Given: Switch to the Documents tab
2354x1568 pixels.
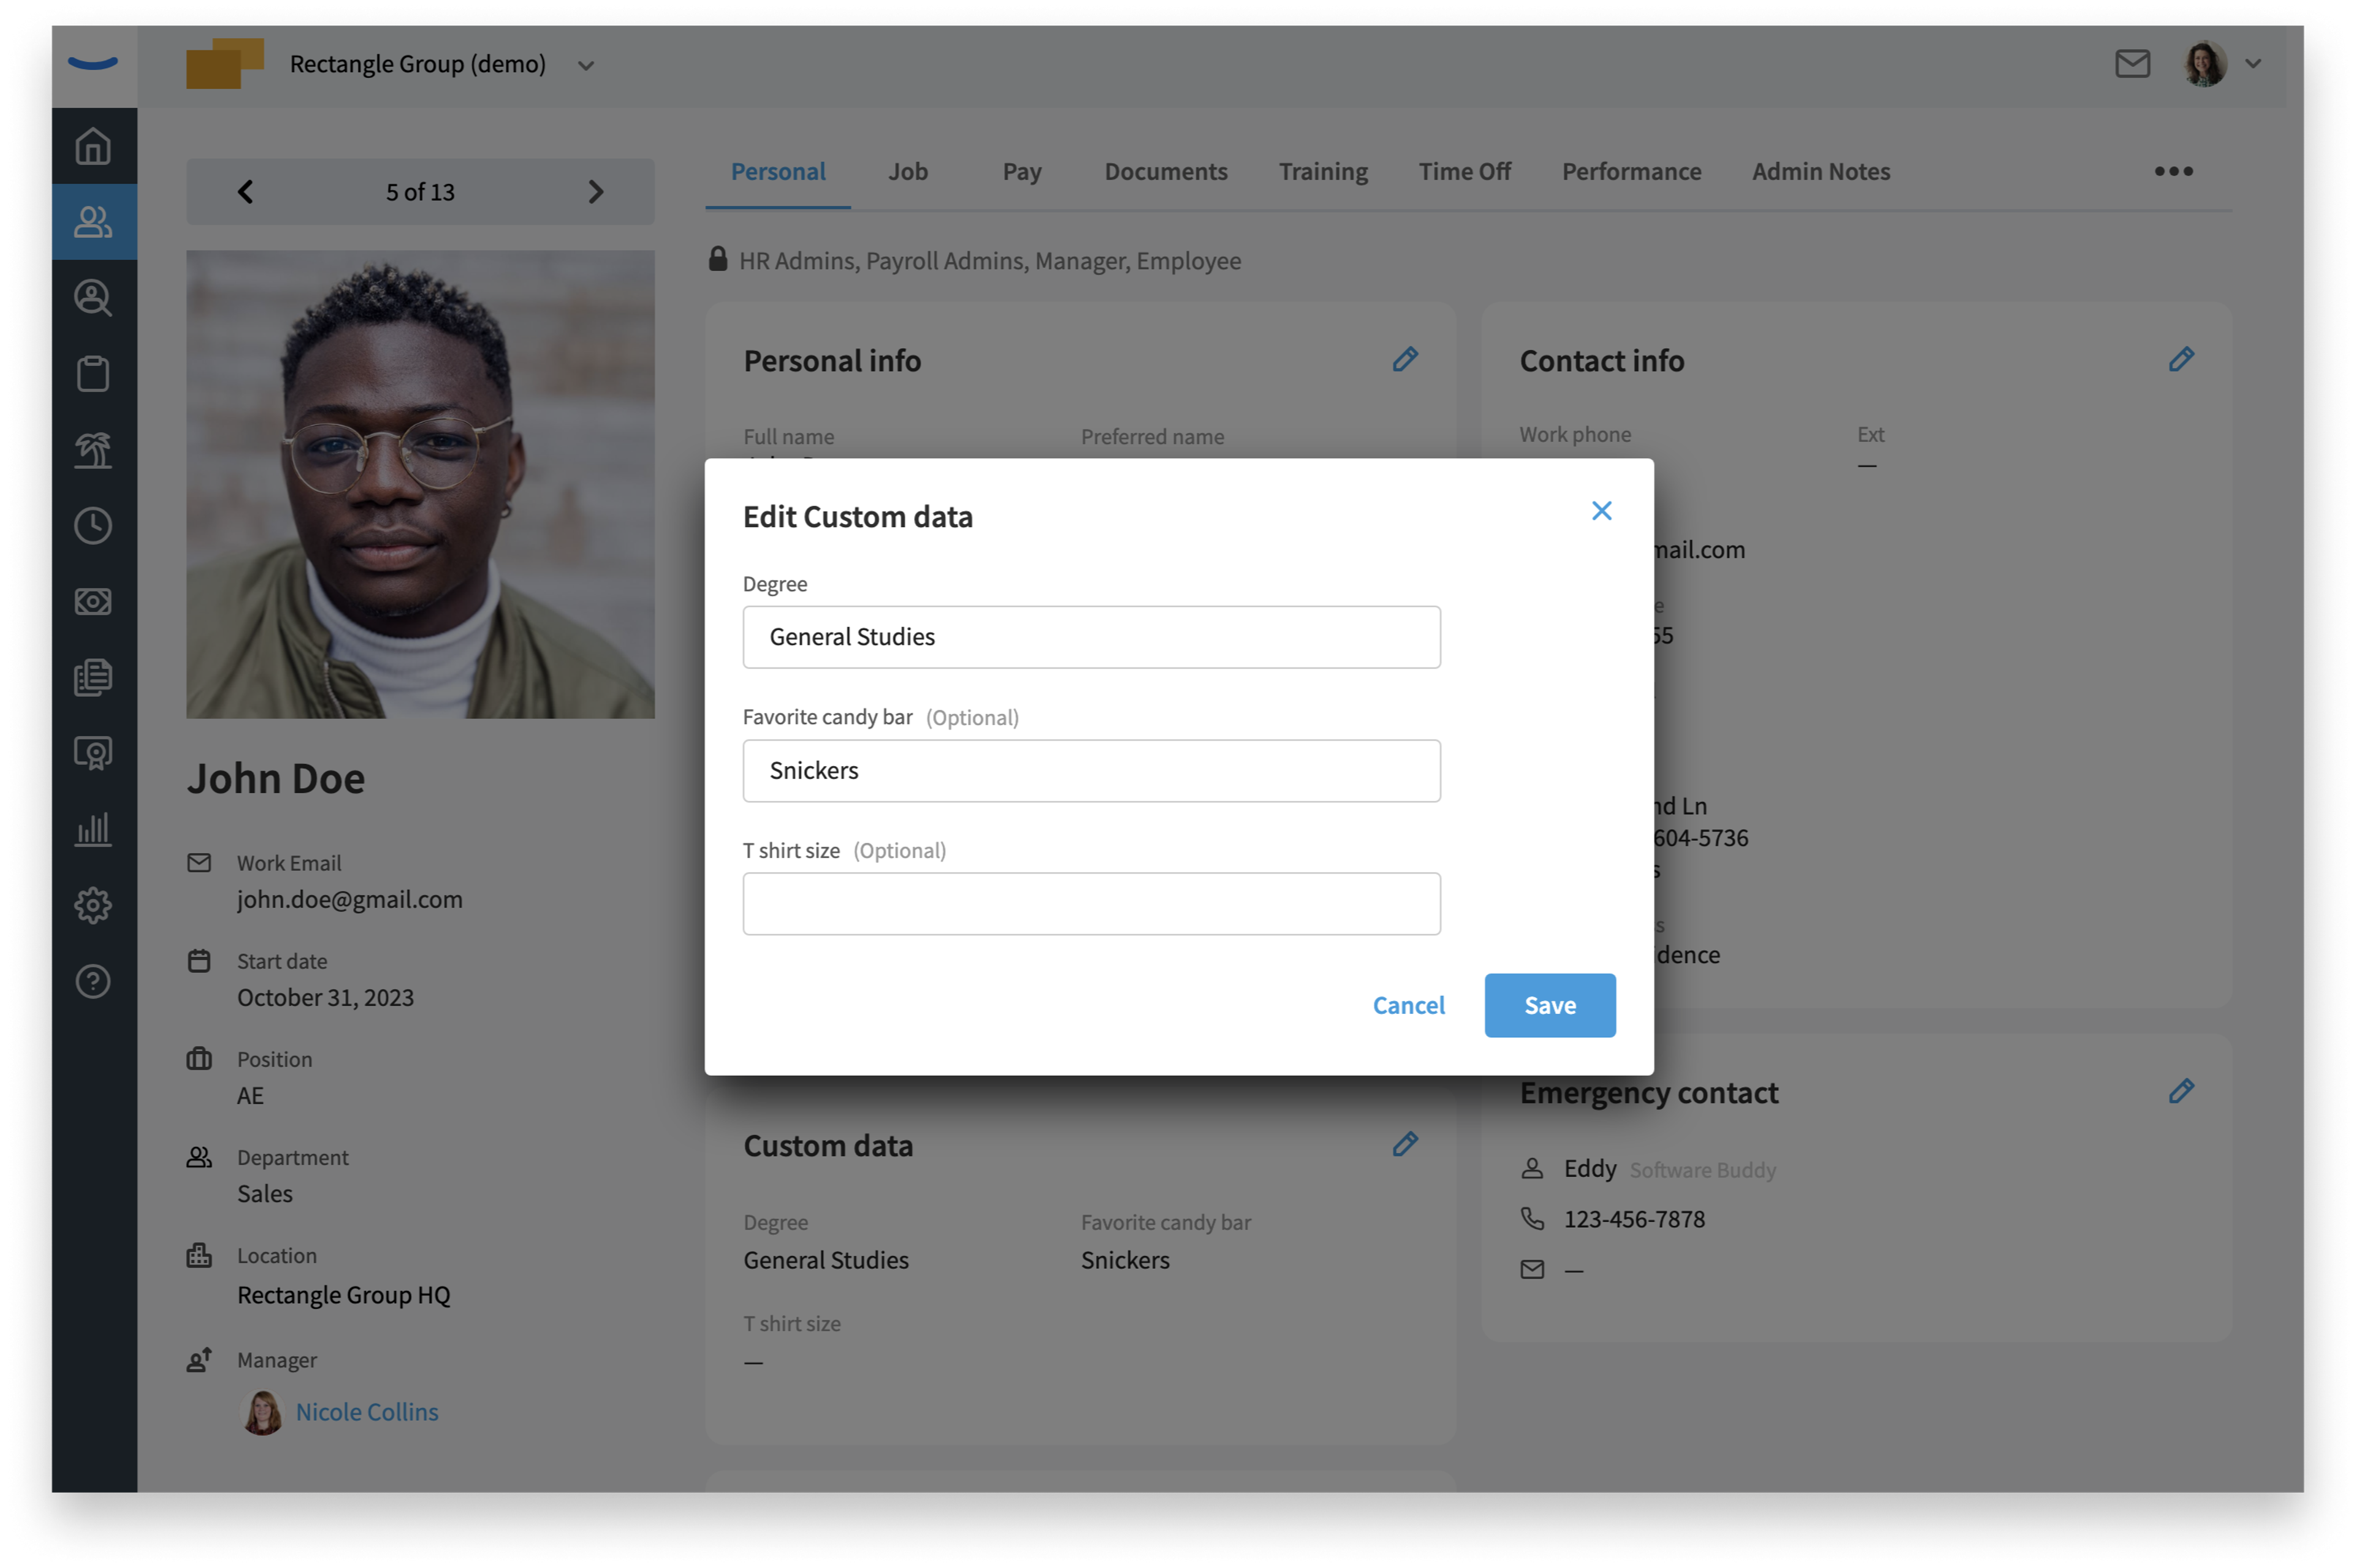Looking at the screenshot, I should click(1165, 171).
